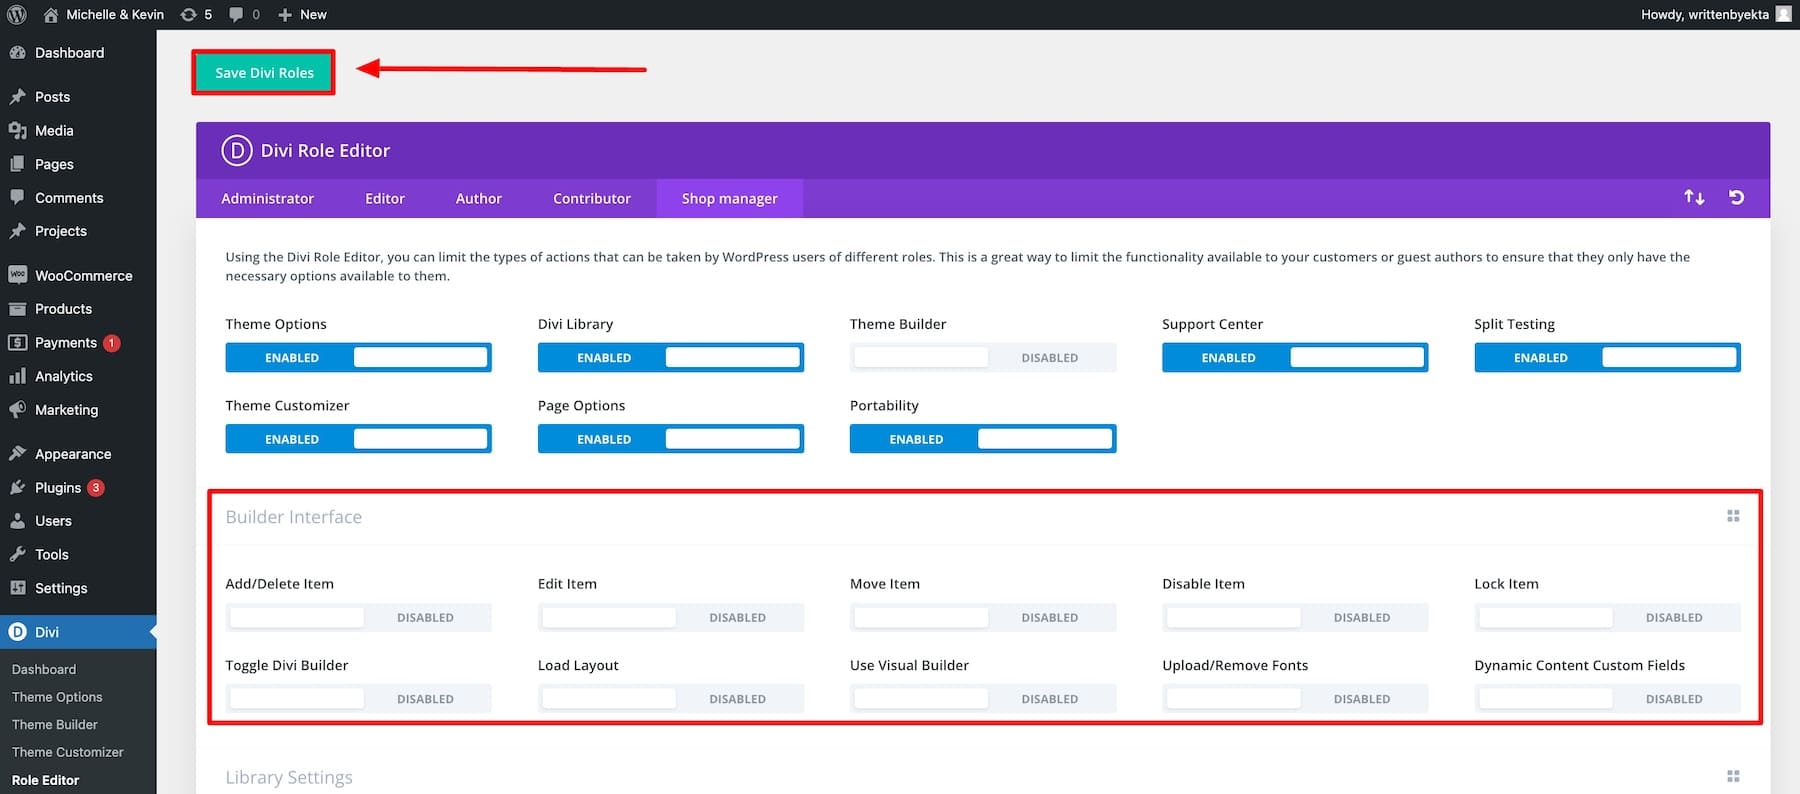Click the Save Divi Roles button

[x=264, y=73]
